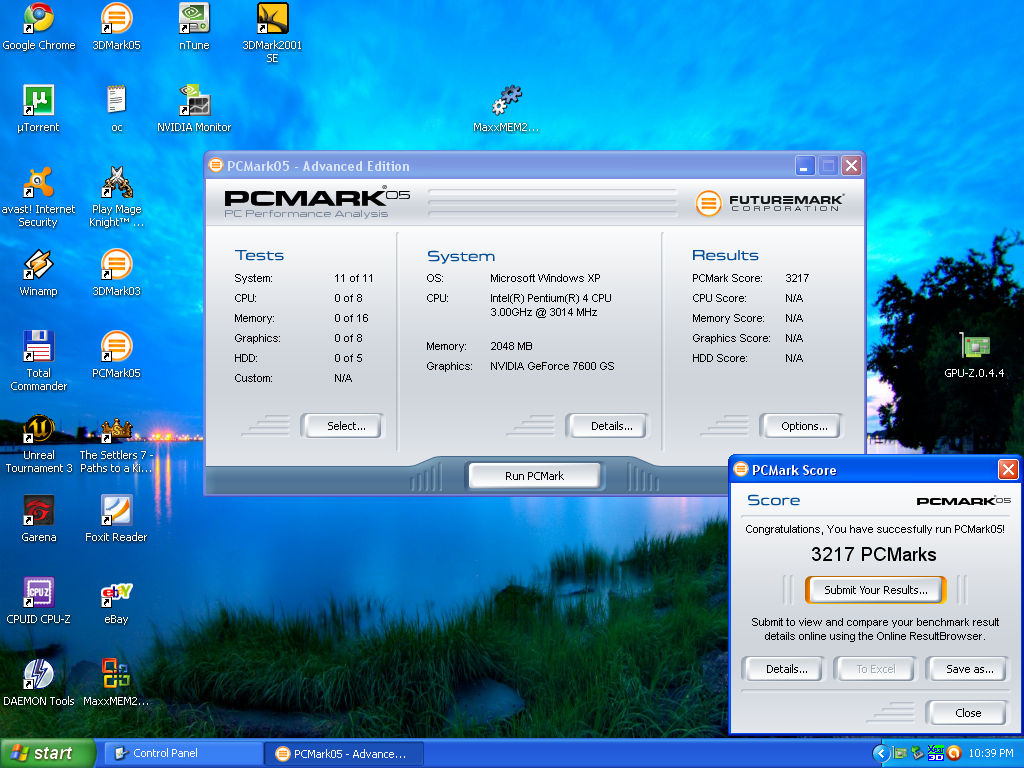Switch to Control Panel taskbar item
Viewport: 1024px width, 768px height.
[184, 754]
